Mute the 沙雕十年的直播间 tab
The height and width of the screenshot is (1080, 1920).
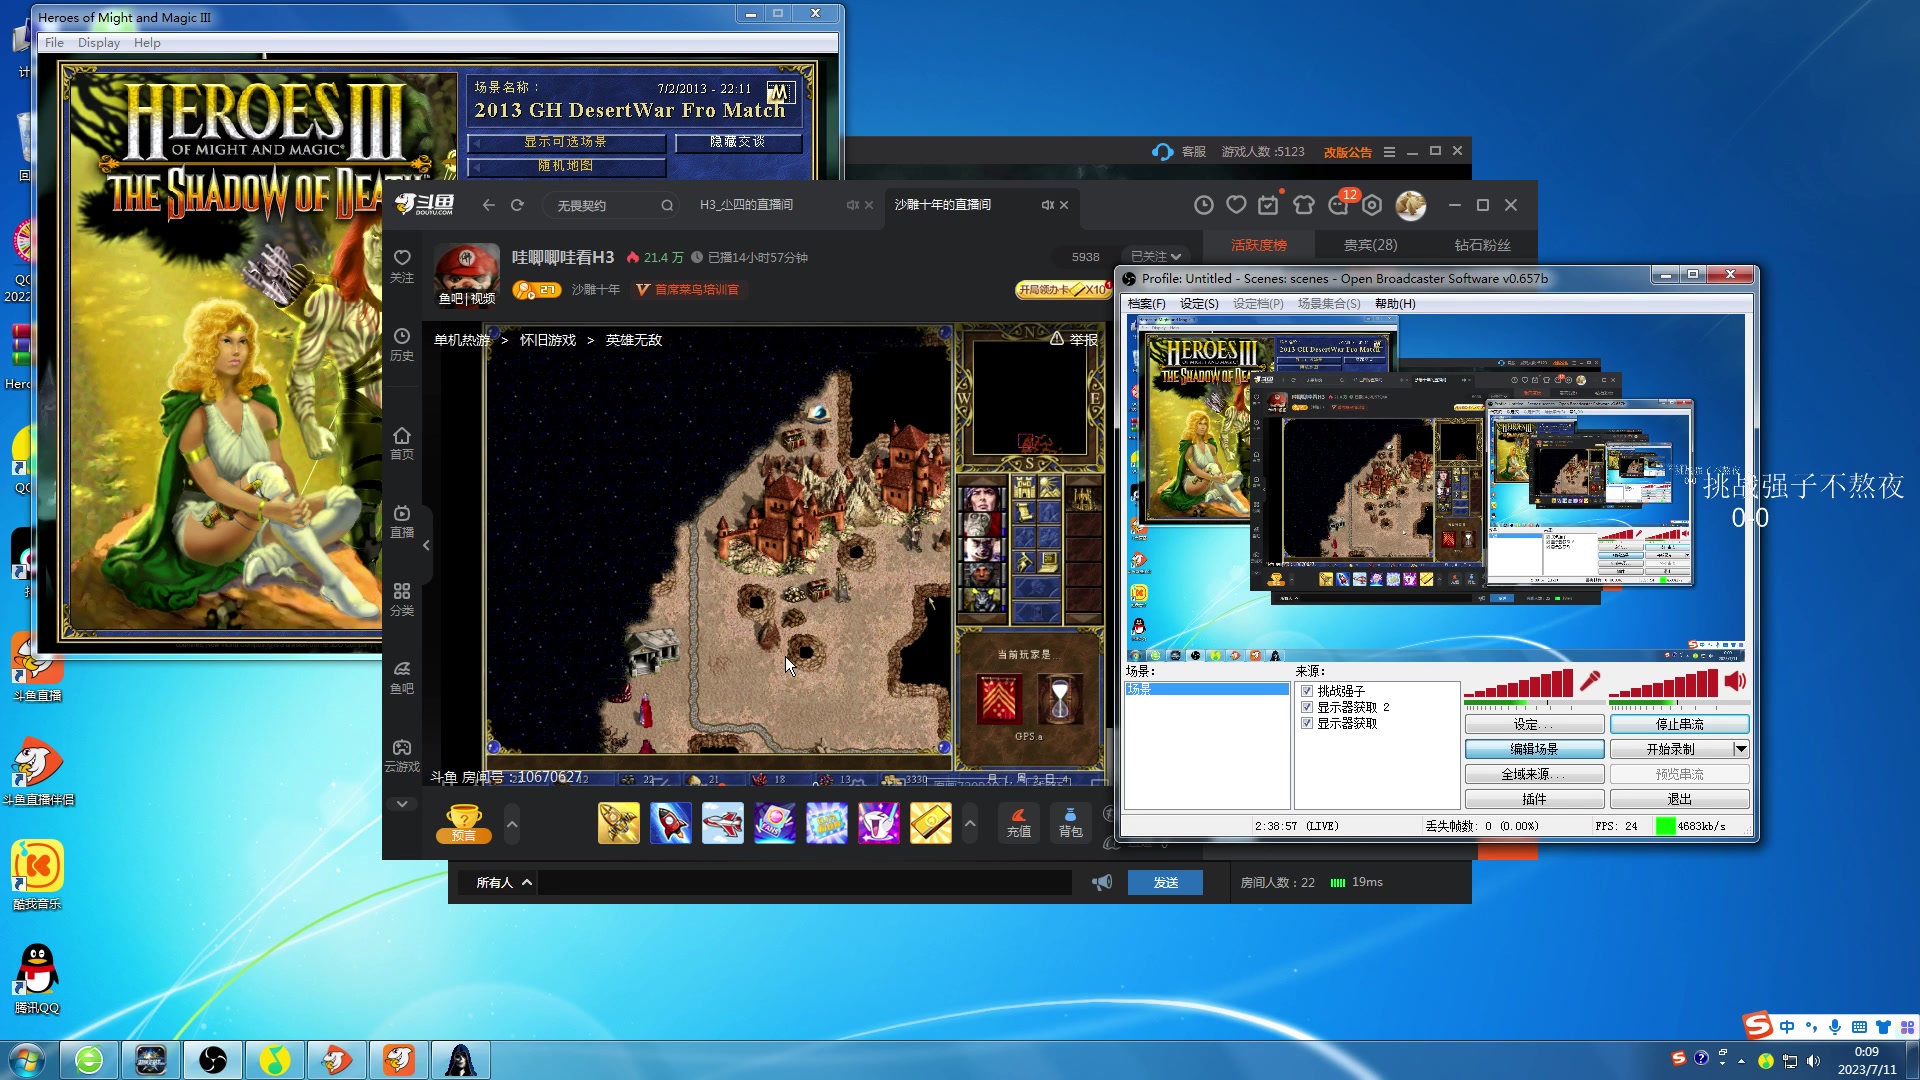point(1047,205)
